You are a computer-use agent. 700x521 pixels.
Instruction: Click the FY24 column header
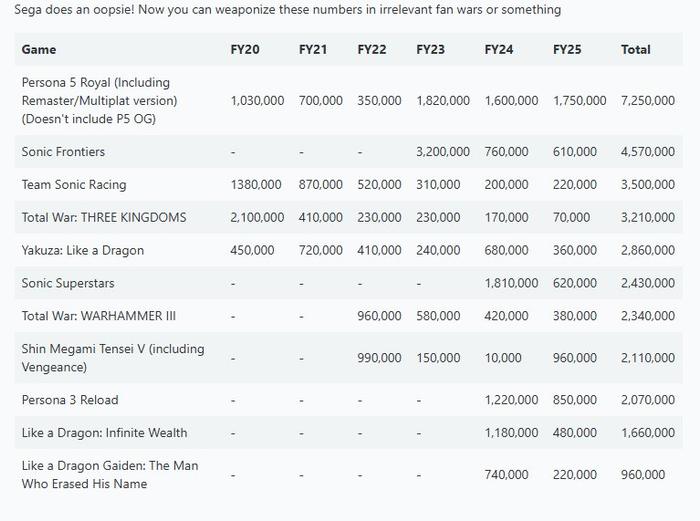click(x=499, y=49)
